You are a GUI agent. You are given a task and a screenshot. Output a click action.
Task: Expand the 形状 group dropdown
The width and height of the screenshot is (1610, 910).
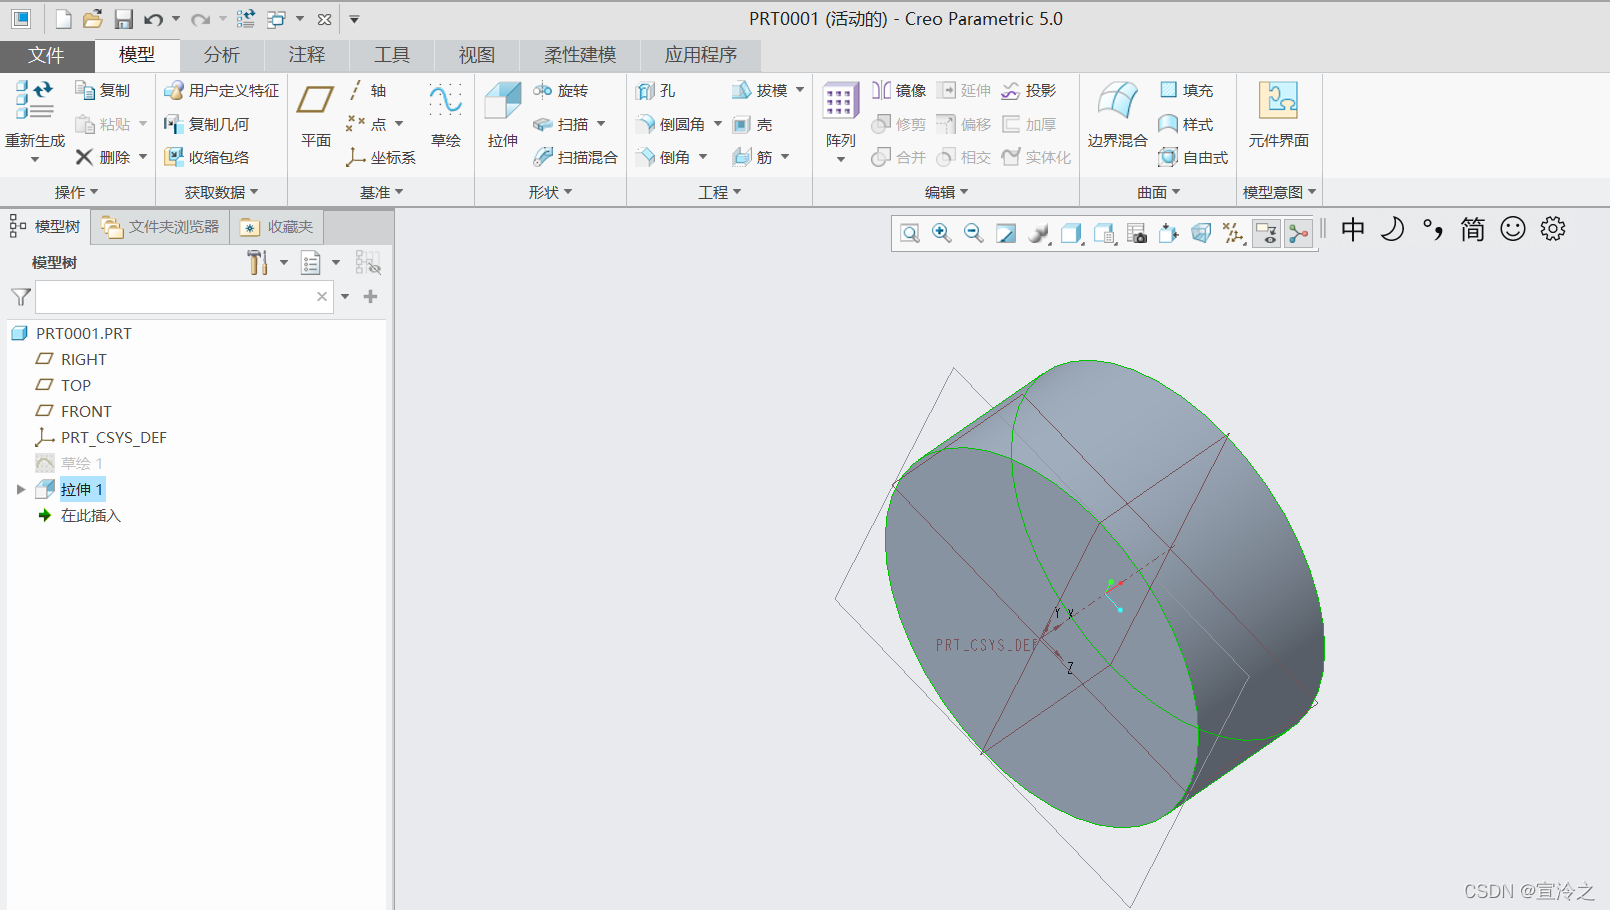click(x=551, y=192)
